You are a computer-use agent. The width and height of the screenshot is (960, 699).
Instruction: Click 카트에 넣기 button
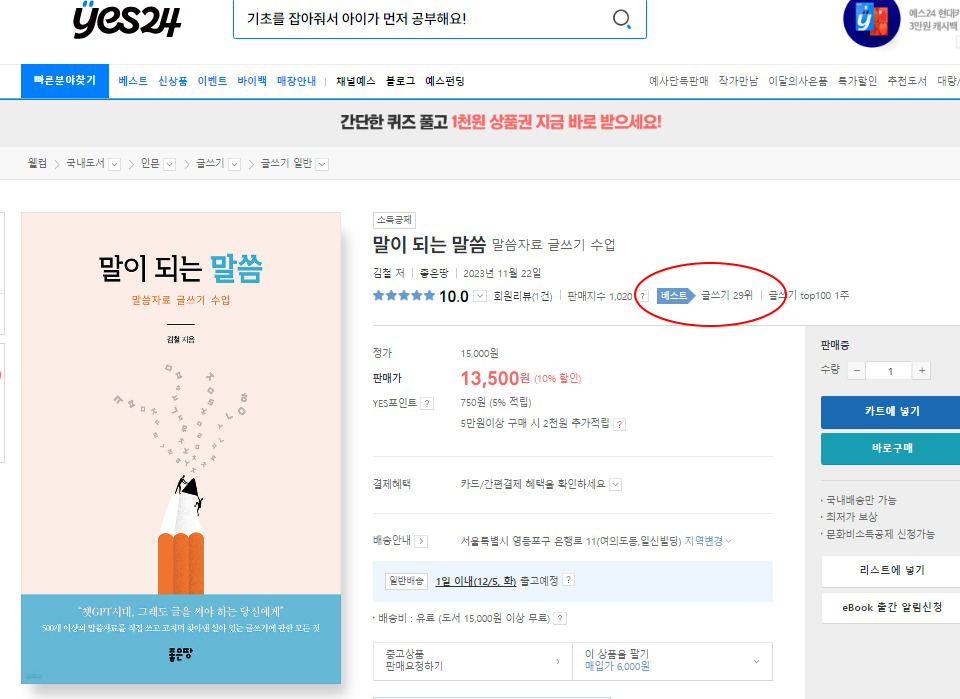pyautogui.click(x=892, y=411)
